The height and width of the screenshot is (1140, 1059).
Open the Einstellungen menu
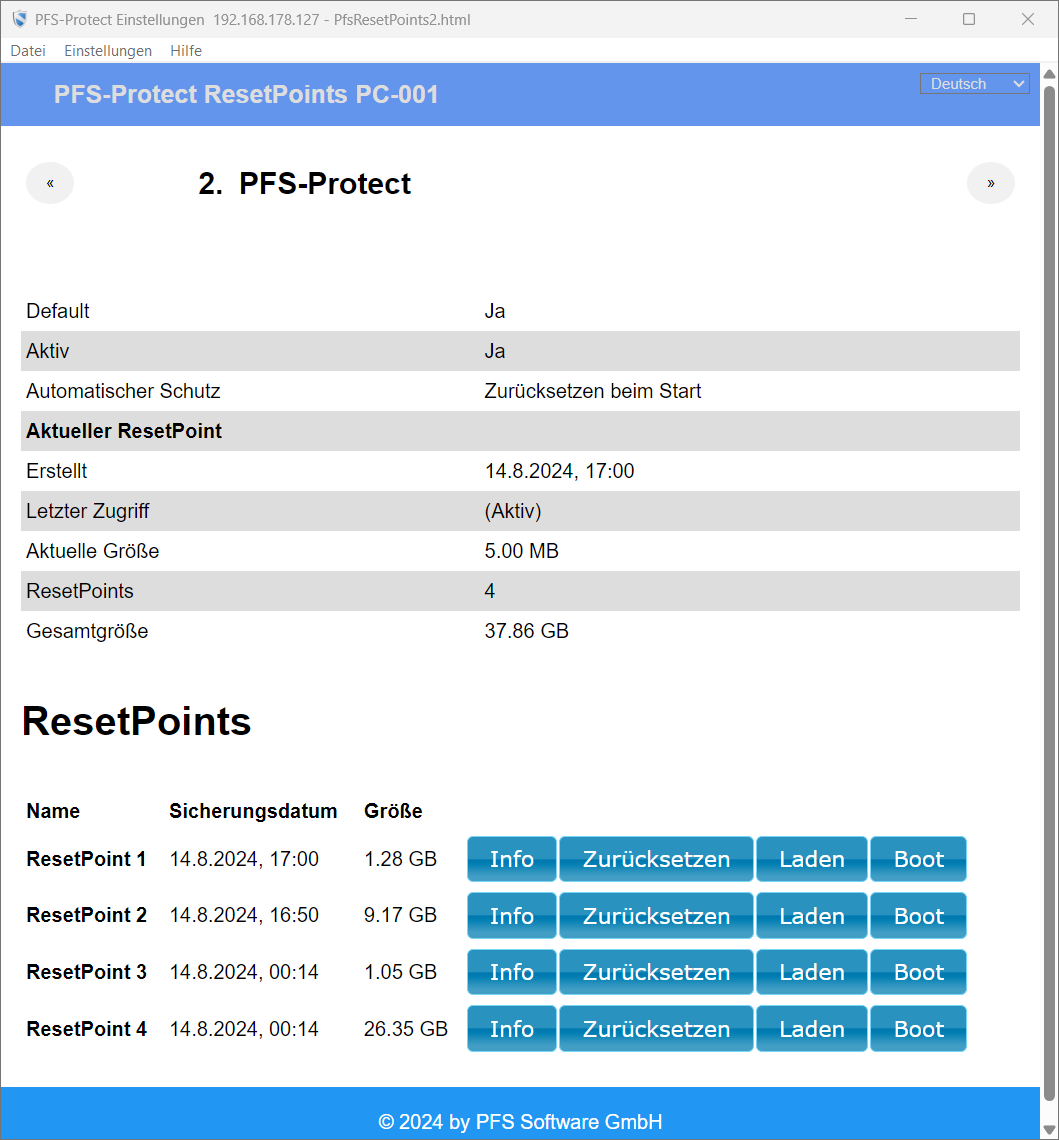click(x=108, y=50)
